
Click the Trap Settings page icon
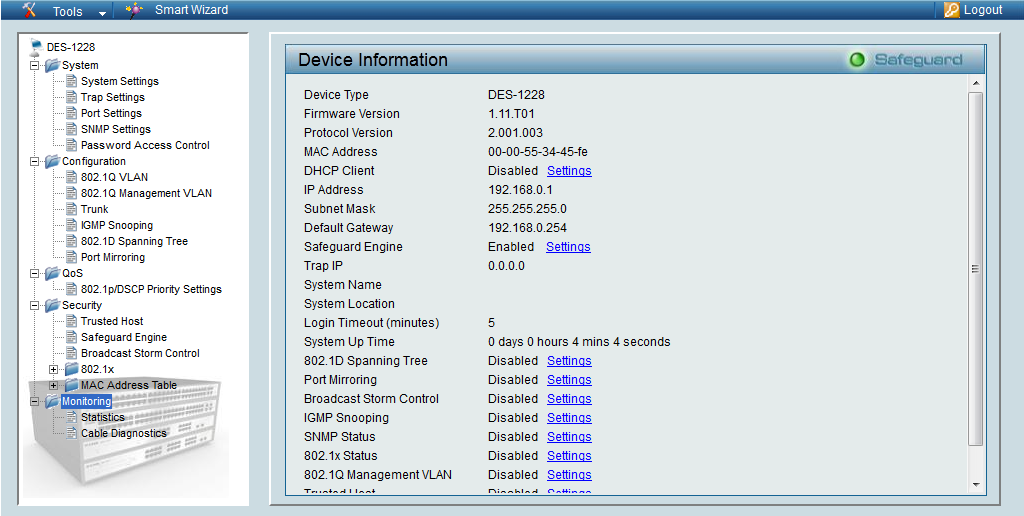(71, 97)
